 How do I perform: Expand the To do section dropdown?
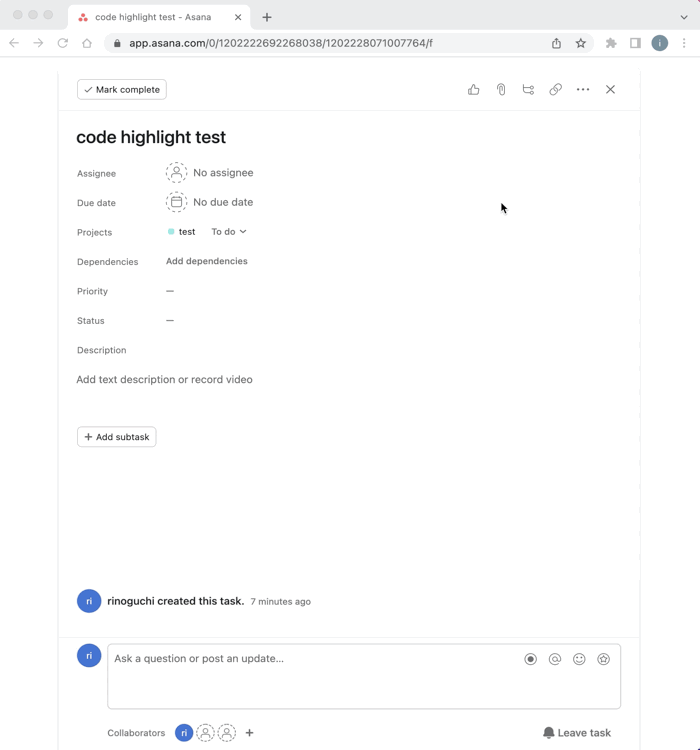(x=229, y=232)
